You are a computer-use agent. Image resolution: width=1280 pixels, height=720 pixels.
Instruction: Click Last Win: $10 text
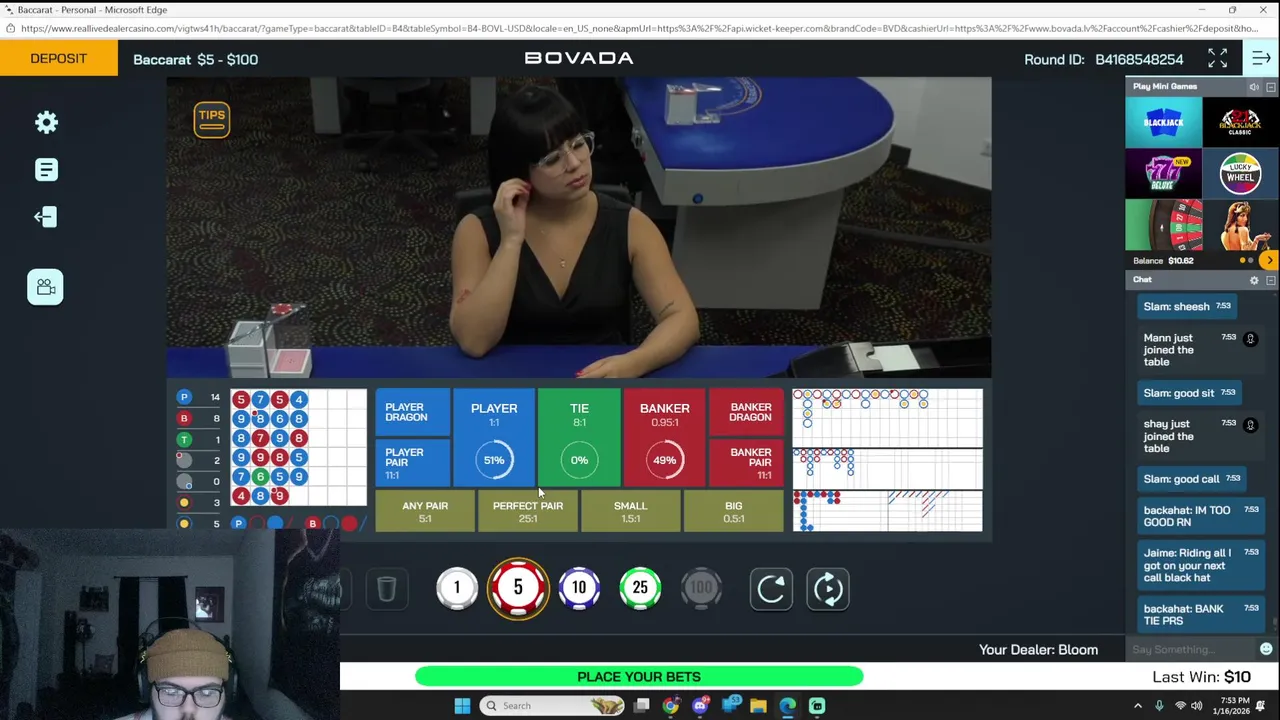[1201, 677]
